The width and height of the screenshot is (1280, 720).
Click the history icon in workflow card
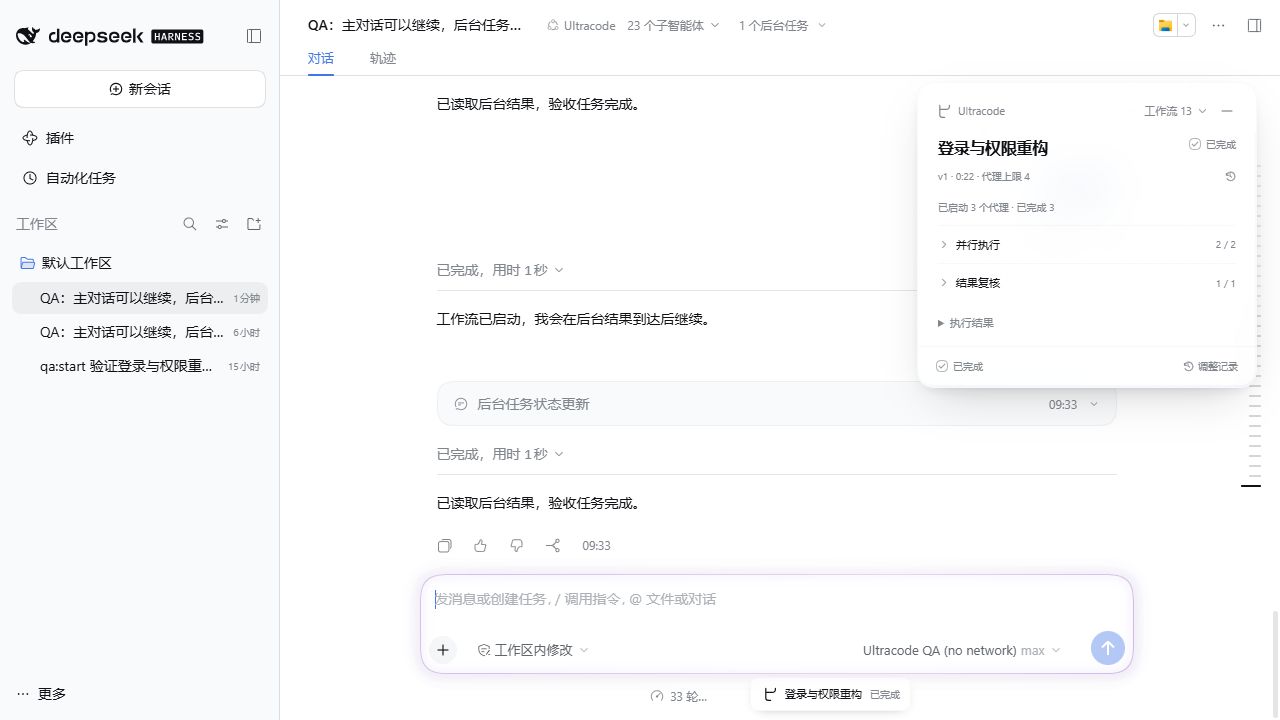click(x=1230, y=176)
